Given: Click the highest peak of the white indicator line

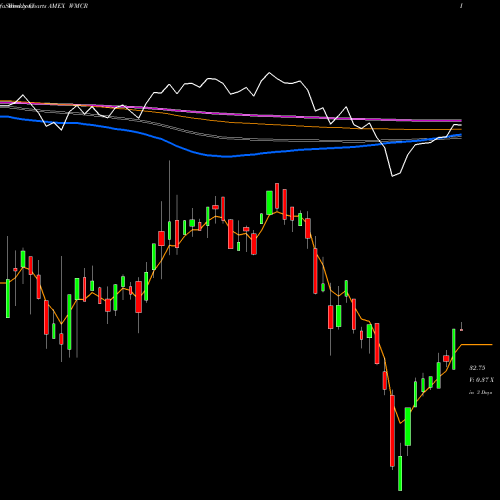Looking at the screenshot, I should pos(269,73).
